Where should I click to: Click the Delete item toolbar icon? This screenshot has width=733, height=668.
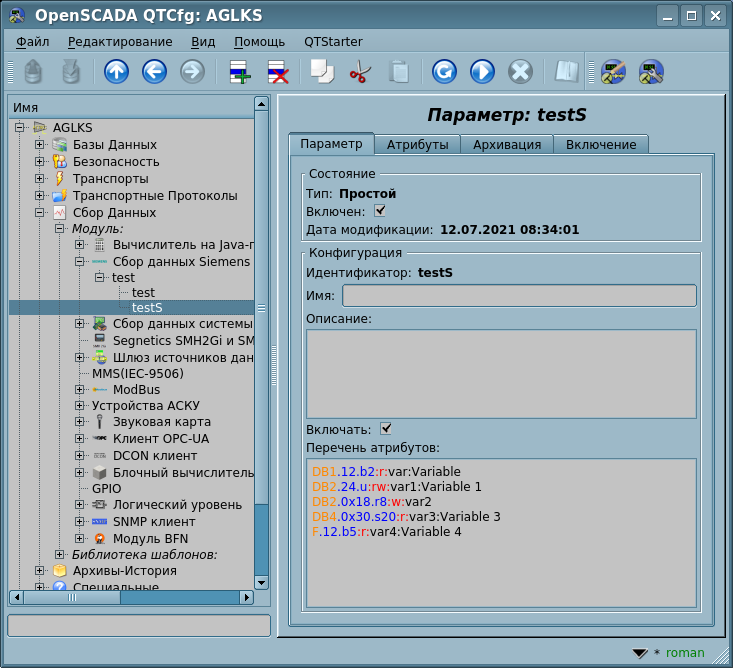coord(277,72)
